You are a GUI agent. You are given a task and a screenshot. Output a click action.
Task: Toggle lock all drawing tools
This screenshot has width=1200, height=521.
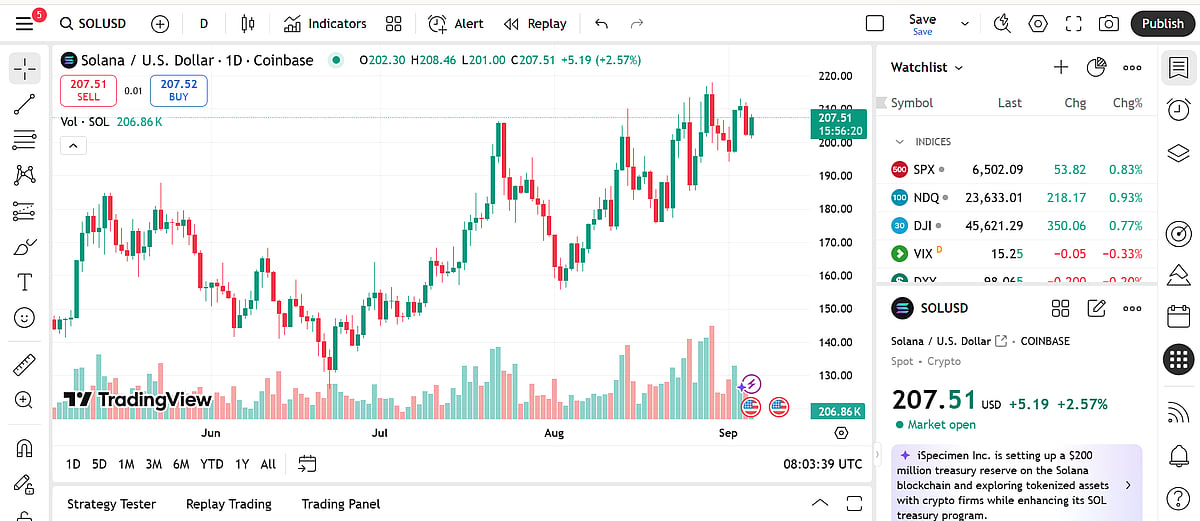pos(25,484)
